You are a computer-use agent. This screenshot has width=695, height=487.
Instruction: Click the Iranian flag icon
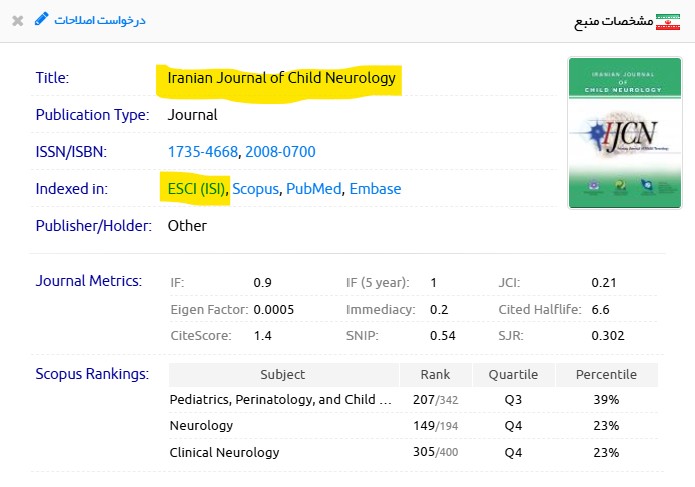667,21
